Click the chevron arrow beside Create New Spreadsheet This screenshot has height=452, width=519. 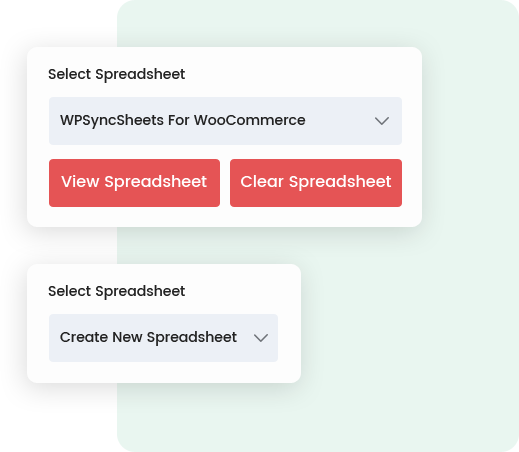(261, 338)
